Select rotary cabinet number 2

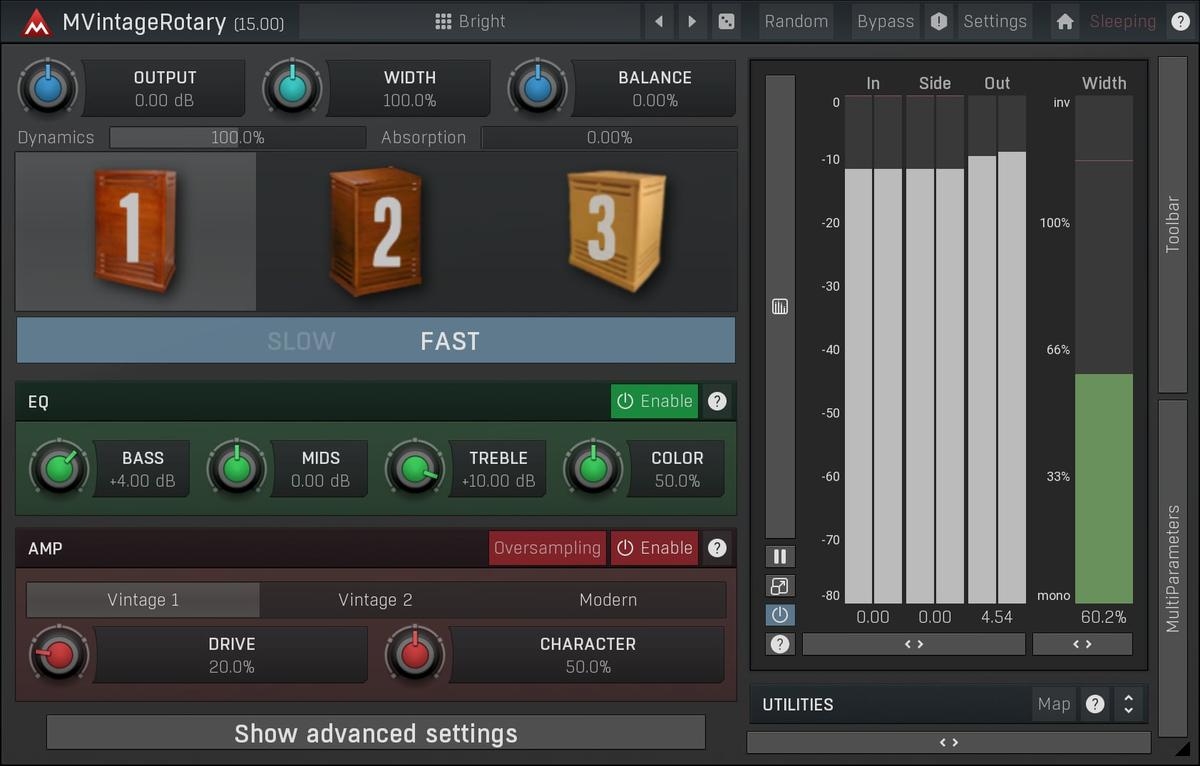(x=376, y=231)
